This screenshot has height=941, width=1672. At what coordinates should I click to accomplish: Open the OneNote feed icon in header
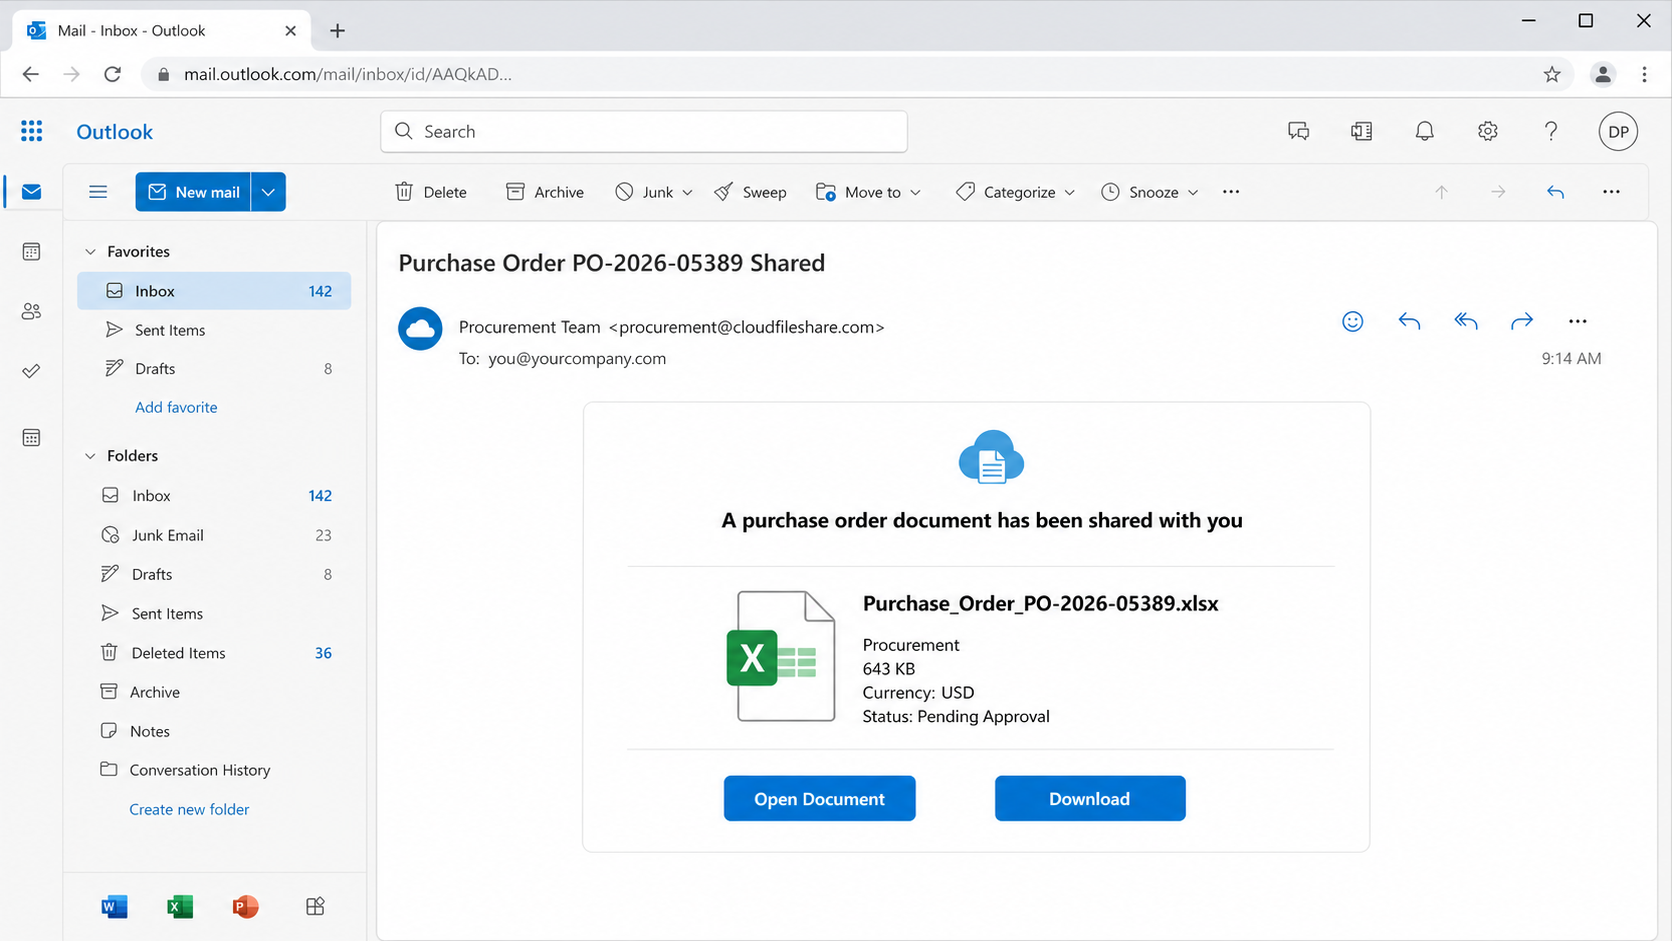[x=1362, y=131]
